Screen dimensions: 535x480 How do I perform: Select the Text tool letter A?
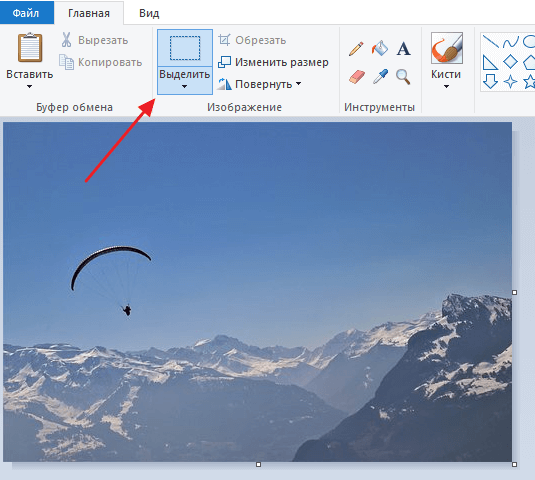click(403, 49)
